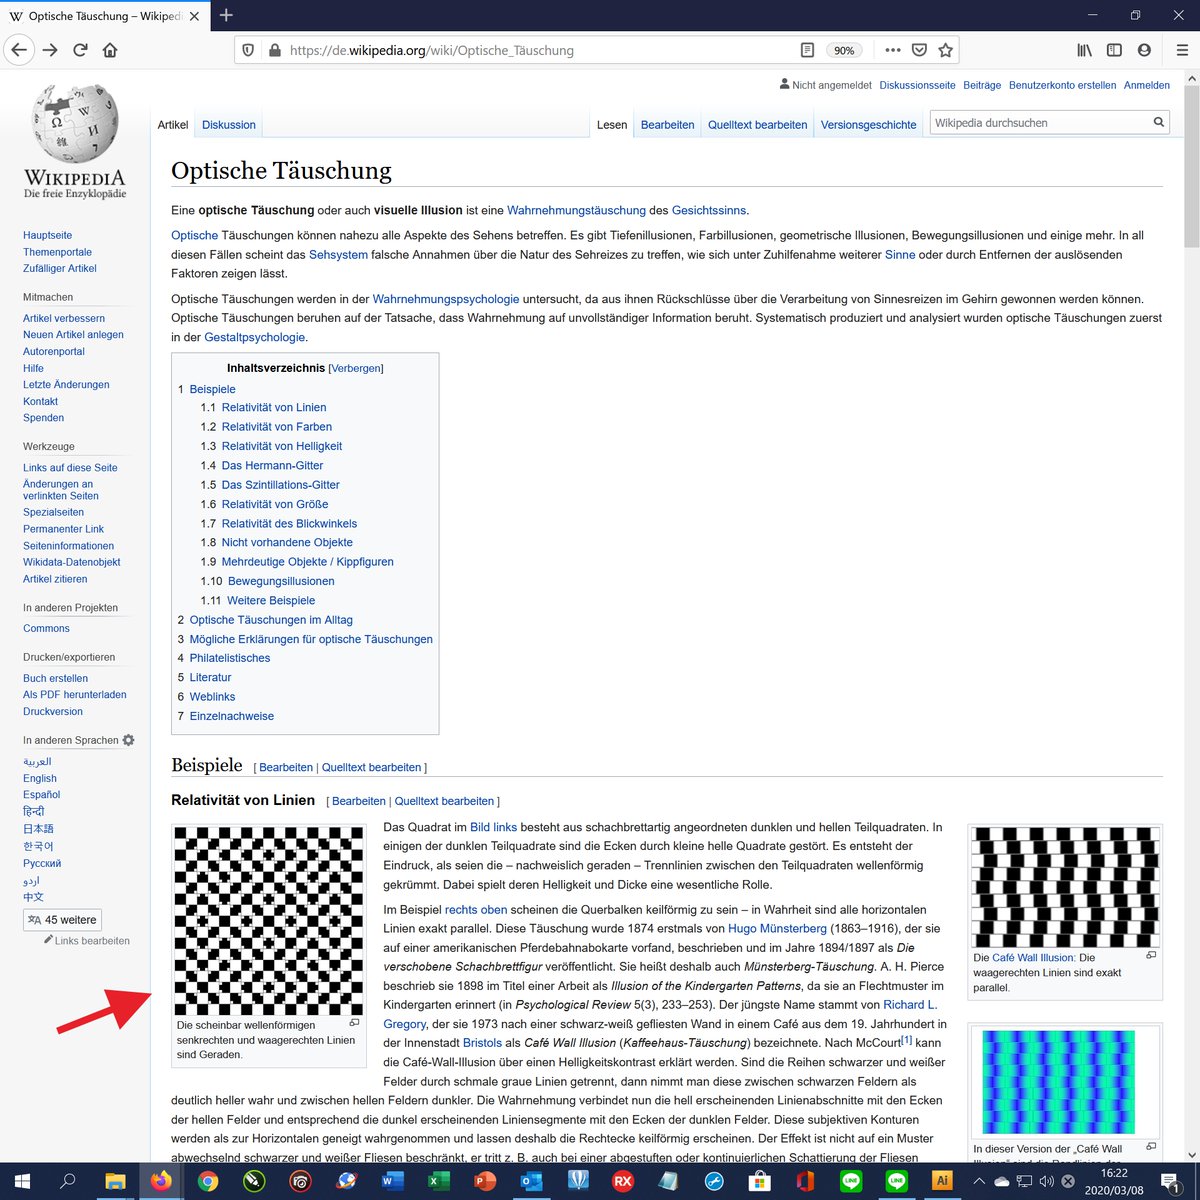The height and width of the screenshot is (1200, 1200).
Task: Expand 45 weitere languages
Action: point(62,920)
